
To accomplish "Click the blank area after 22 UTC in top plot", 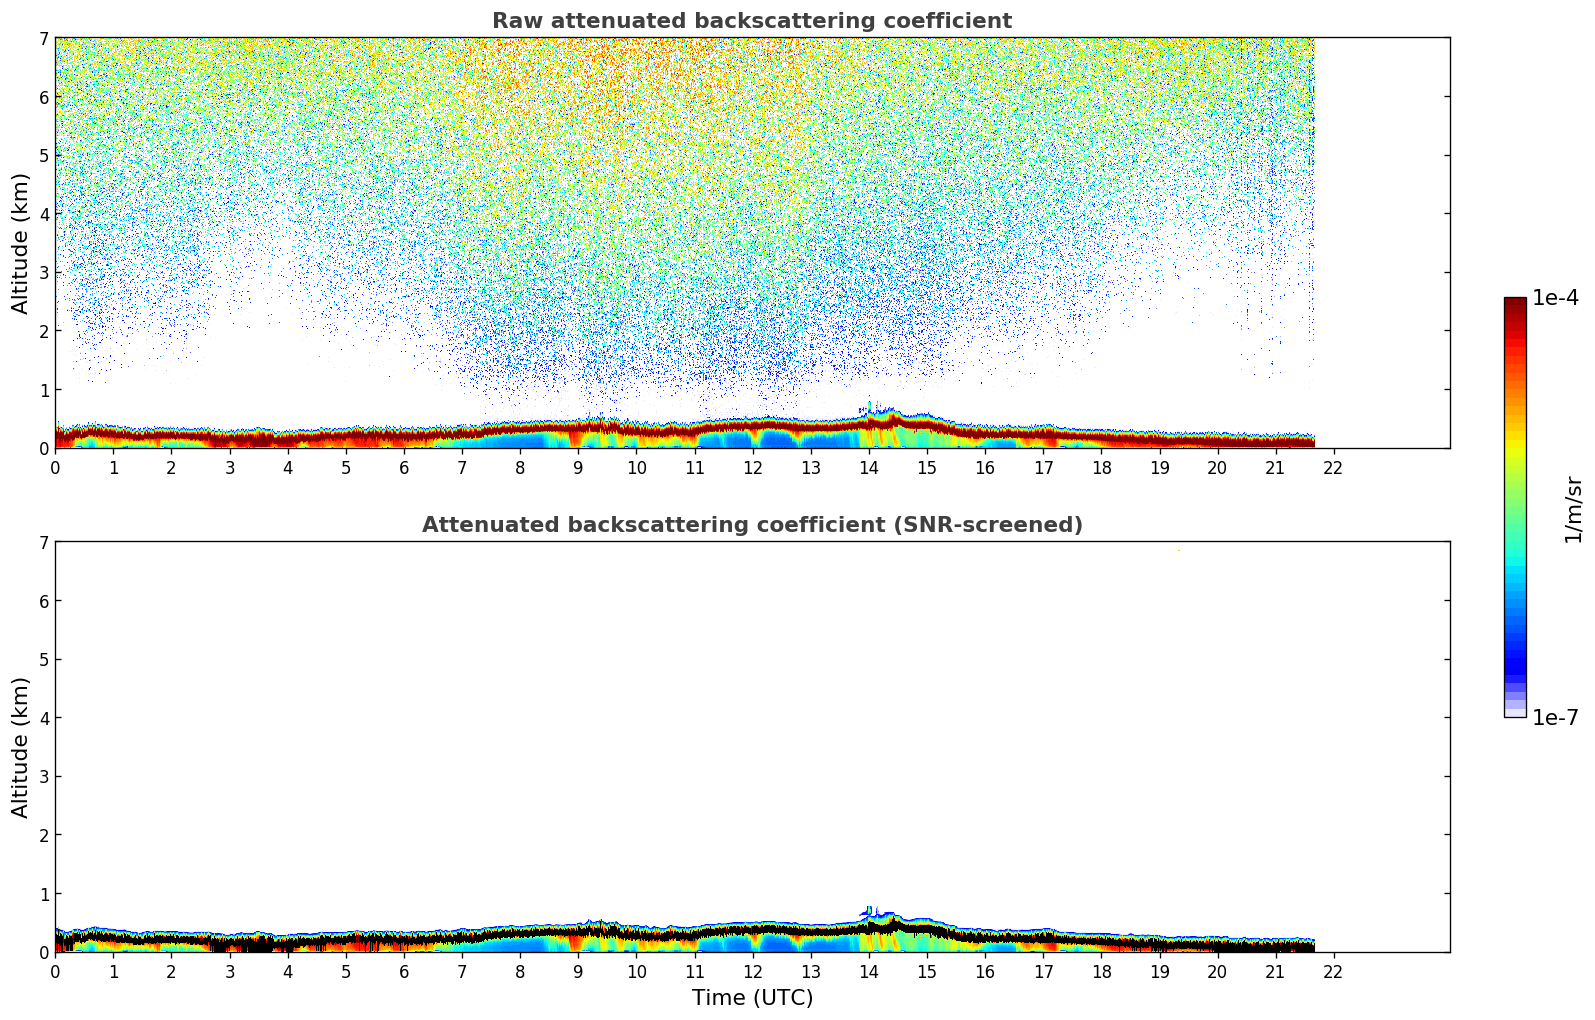I will (x=1390, y=240).
